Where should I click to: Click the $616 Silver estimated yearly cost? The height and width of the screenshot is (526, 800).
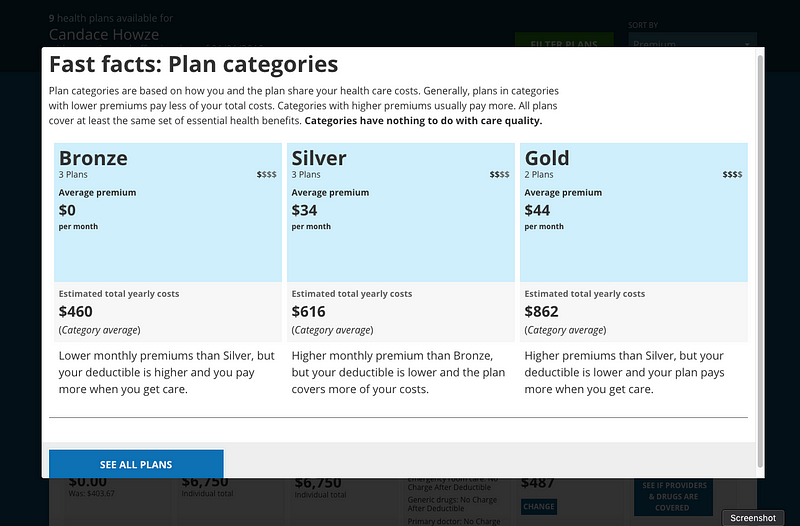tap(309, 311)
